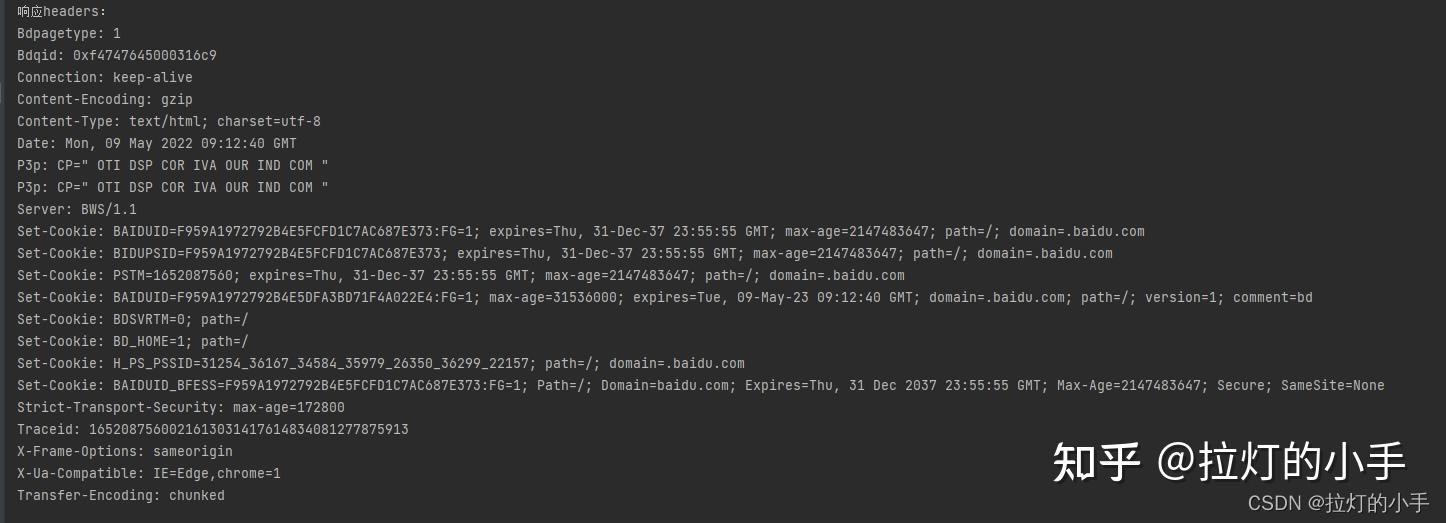Click the Set-Cookie H_PS_PSSID line
This screenshot has height=523, width=1446.
click(x=381, y=364)
